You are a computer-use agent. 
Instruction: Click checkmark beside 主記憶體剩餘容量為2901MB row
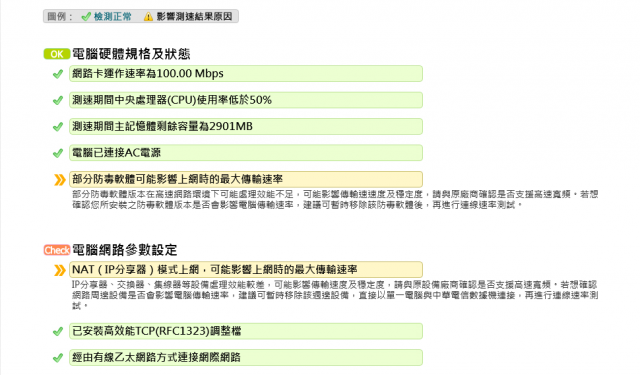(x=58, y=127)
